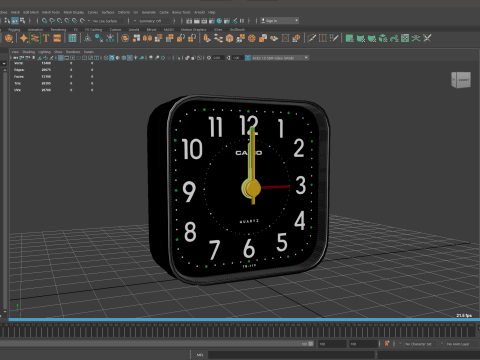Toggle select-by-hierarchy mode icon
This screenshot has height=360, width=480.
pyautogui.click(x=7, y=21)
